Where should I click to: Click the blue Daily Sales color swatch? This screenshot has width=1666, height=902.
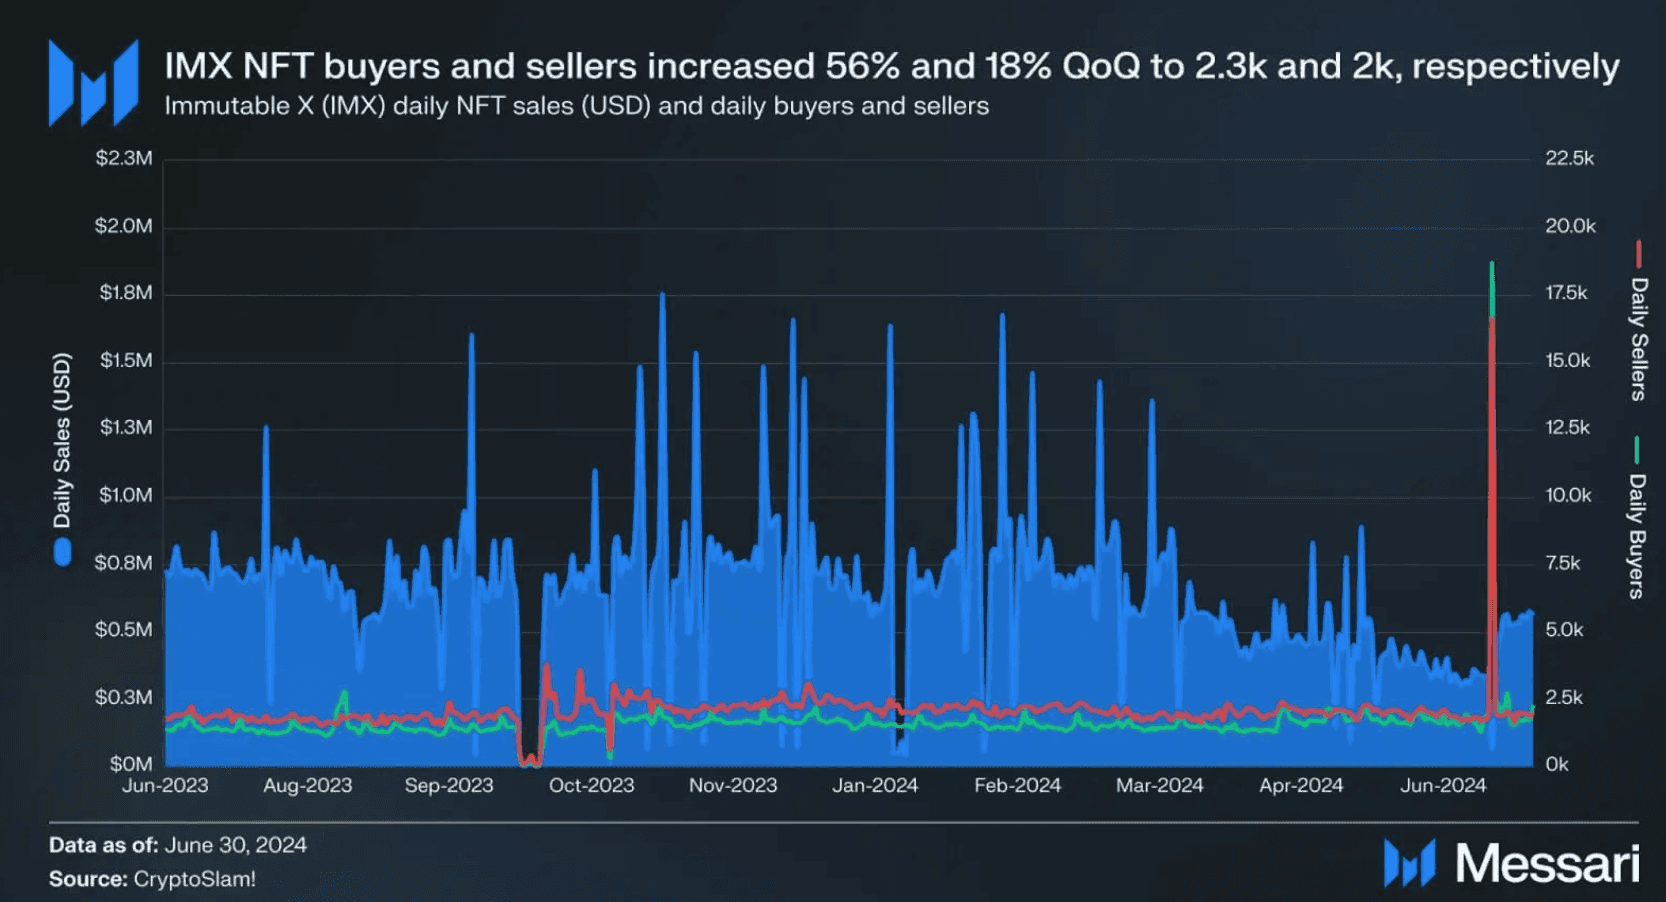[63, 552]
